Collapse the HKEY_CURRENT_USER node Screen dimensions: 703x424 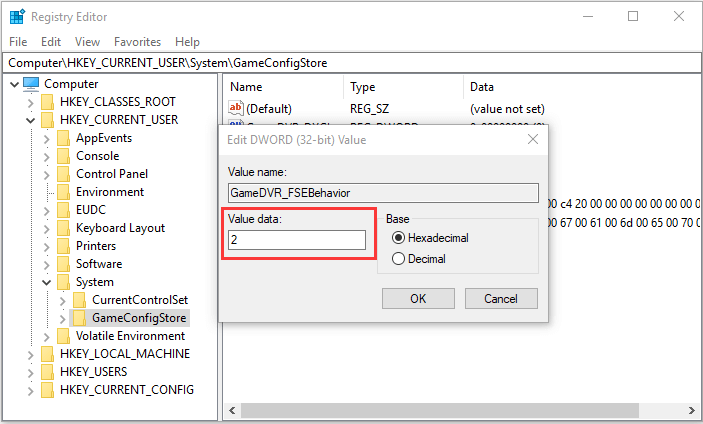pos(30,121)
